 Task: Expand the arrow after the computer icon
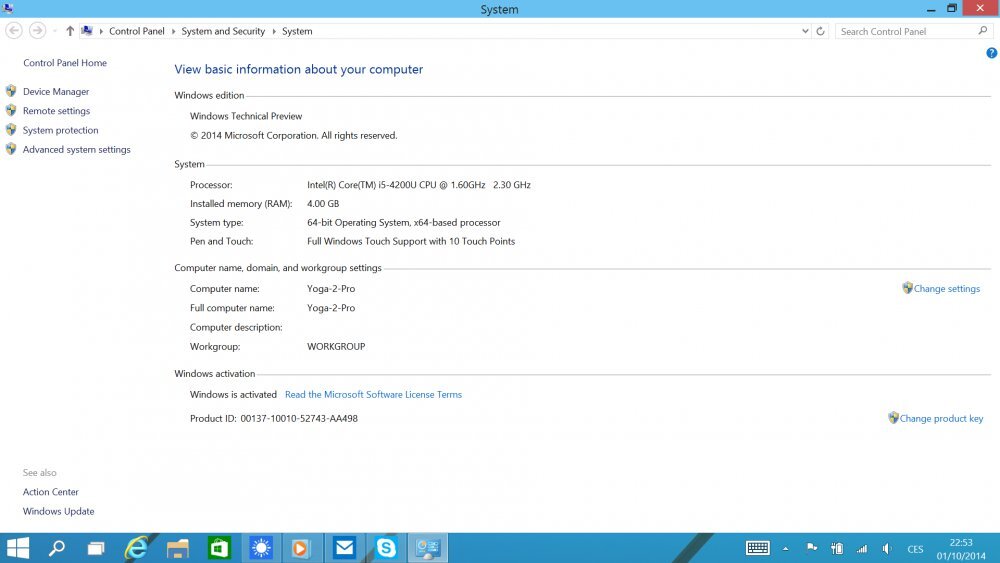[101, 31]
